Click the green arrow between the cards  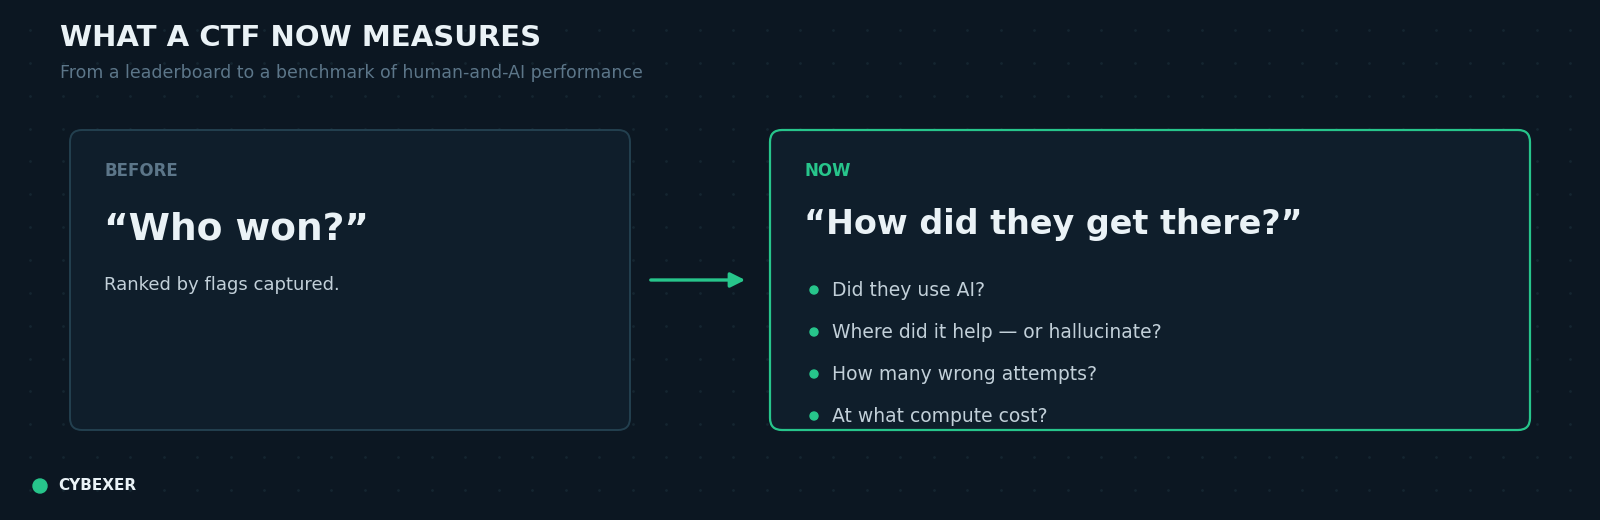[696, 280]
